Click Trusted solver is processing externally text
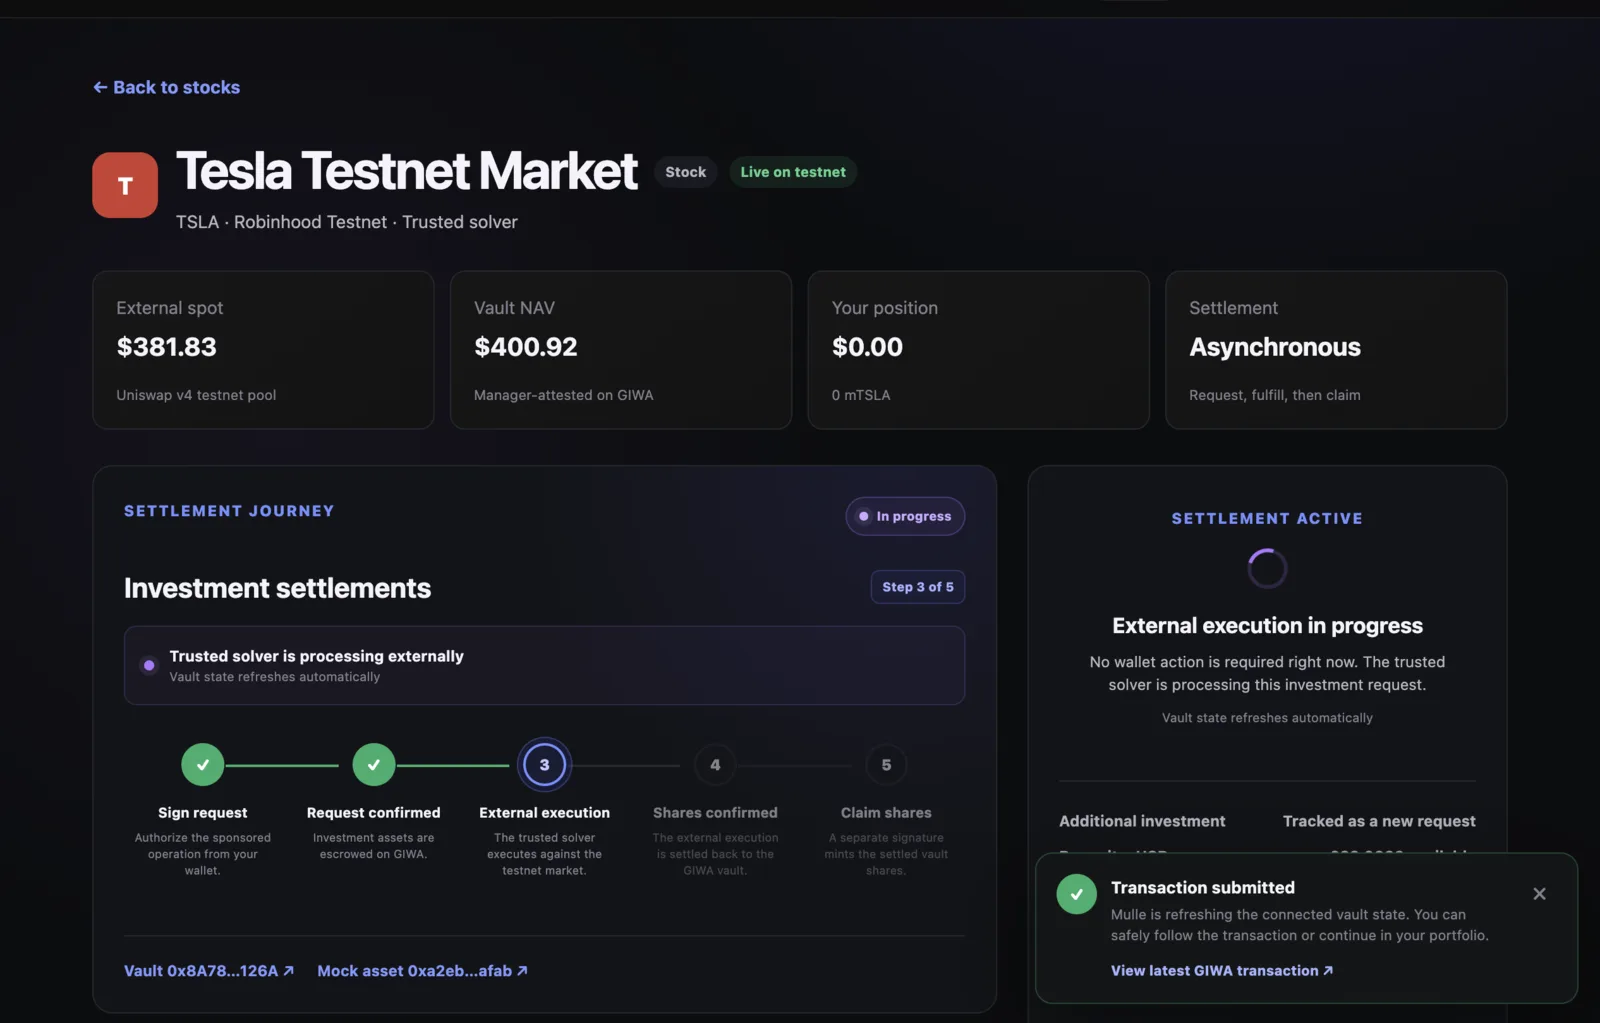1600x1023 pixels. coord(317,656)
